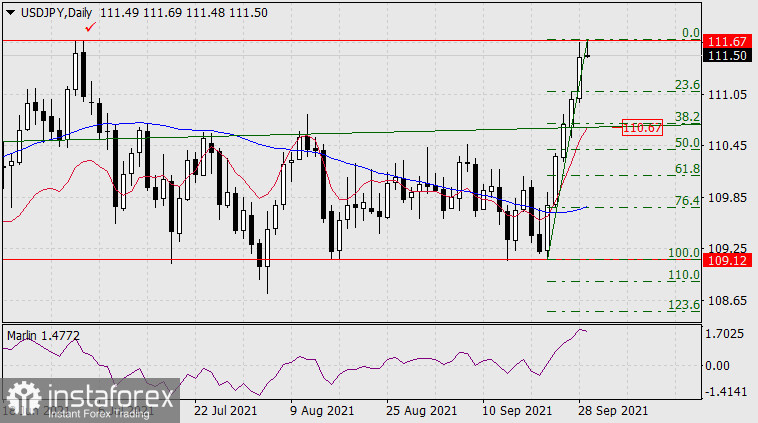Select the black 111.50 current price tag
Screen dimensions: 758x423
(x=726, y=56)
